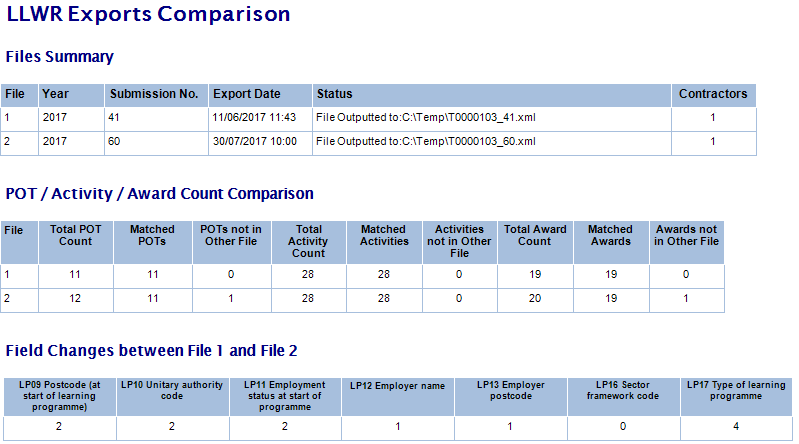
Task: Click the Total POT Count link for File 2
Action: tap(74, 300)
